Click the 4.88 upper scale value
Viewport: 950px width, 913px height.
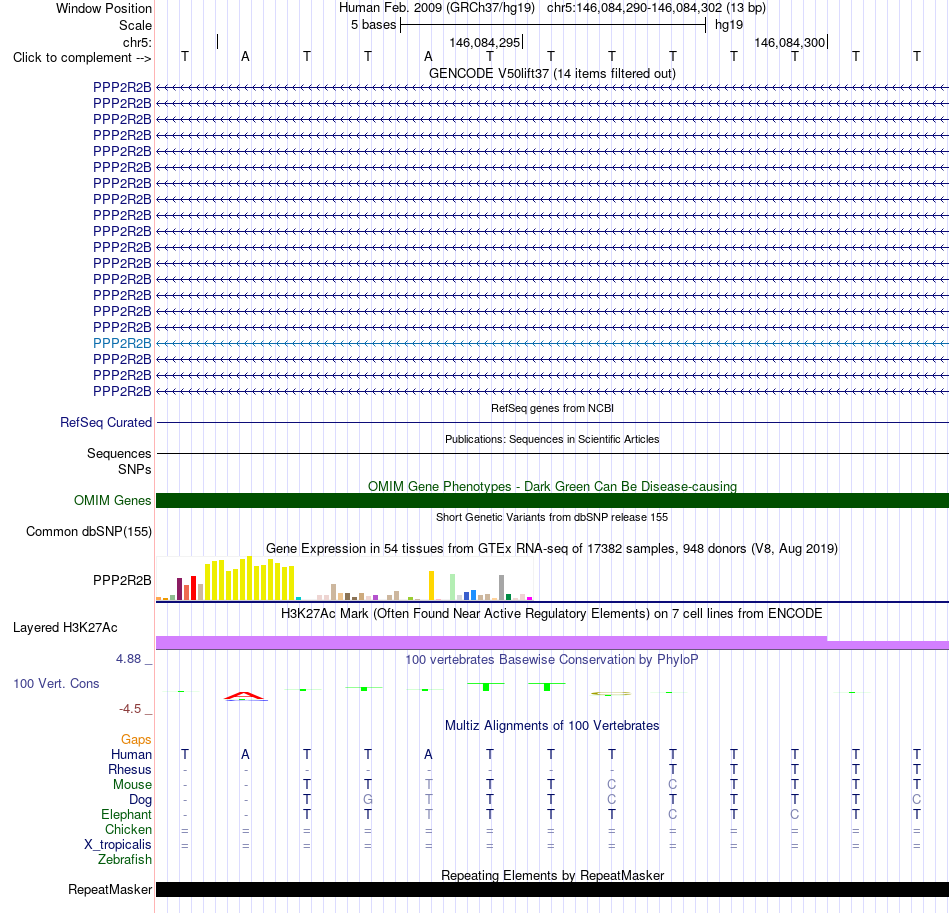pos(128,659)
